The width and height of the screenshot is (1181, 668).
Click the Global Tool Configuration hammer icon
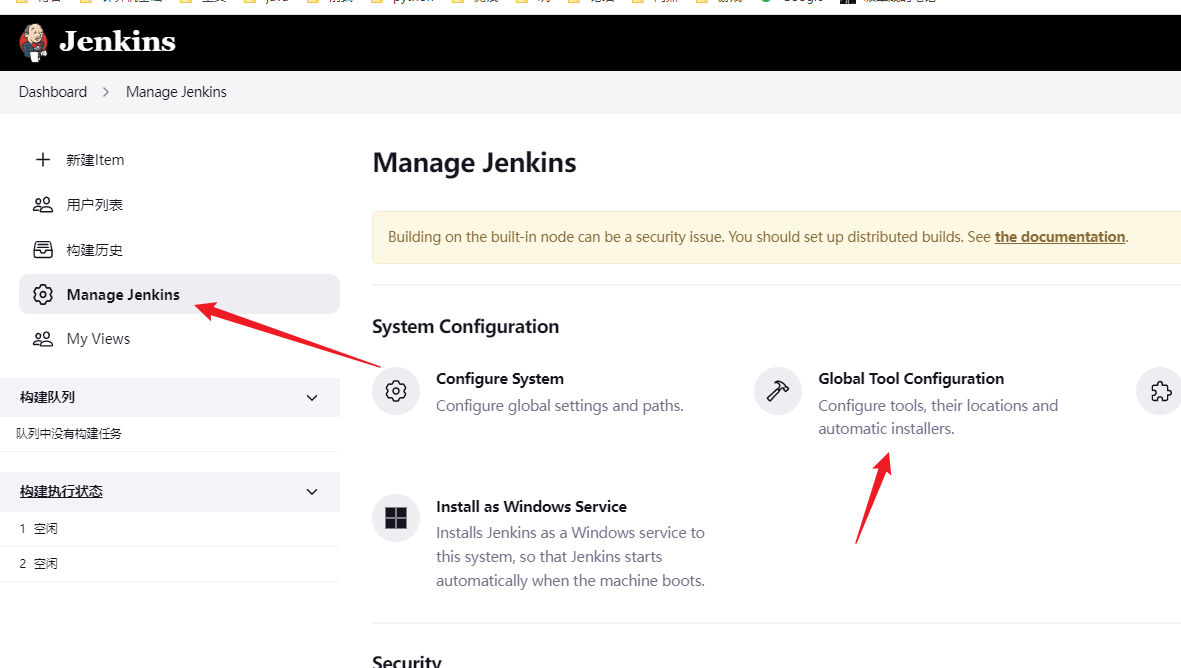click(x=778, y=391)
